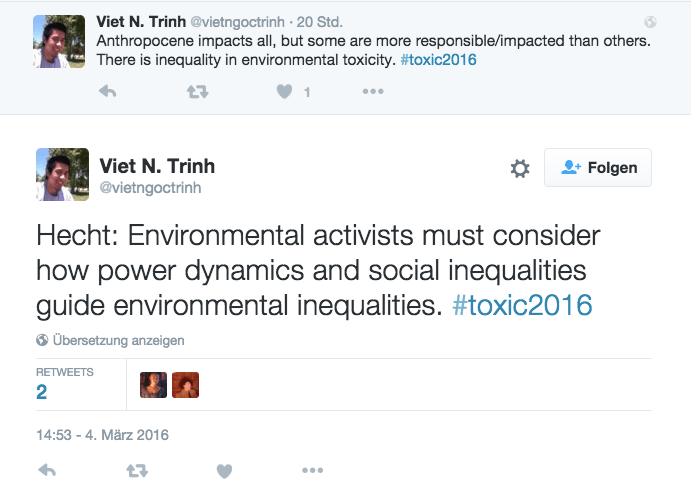Reply to the main Hecht tweet
Screen dimensions: 691x480
click(47, 470)
